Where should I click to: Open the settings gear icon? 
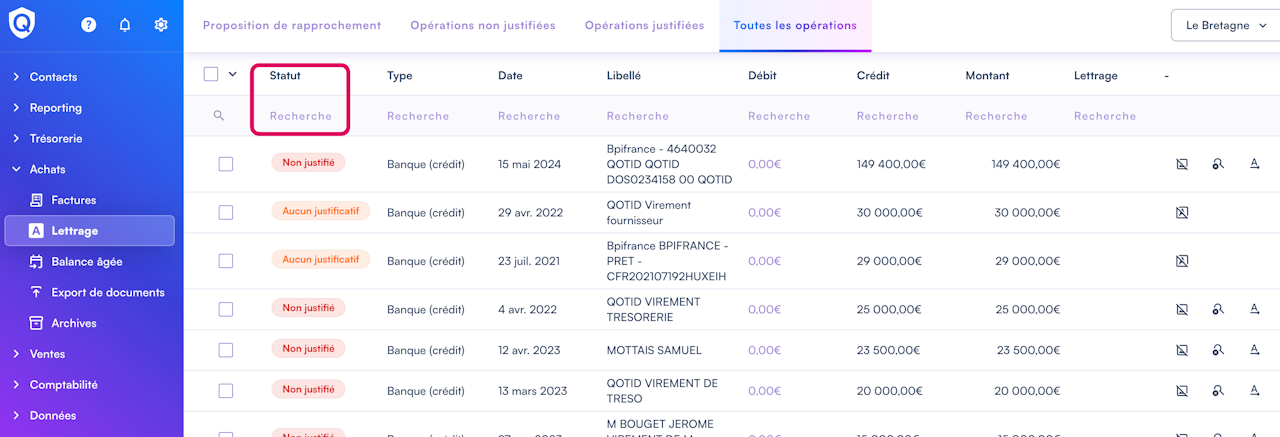(161, 25)
